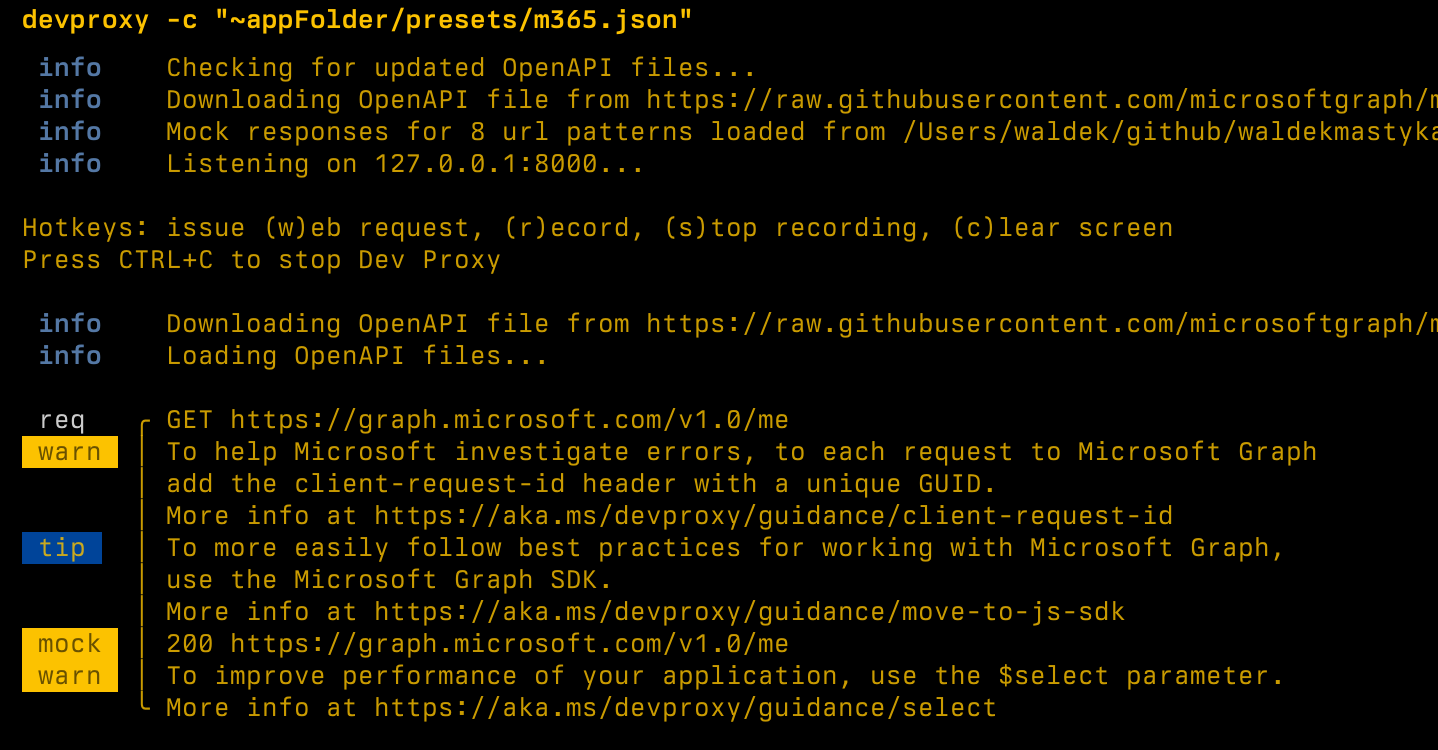Click the 200 response status entry

point(480,643)
